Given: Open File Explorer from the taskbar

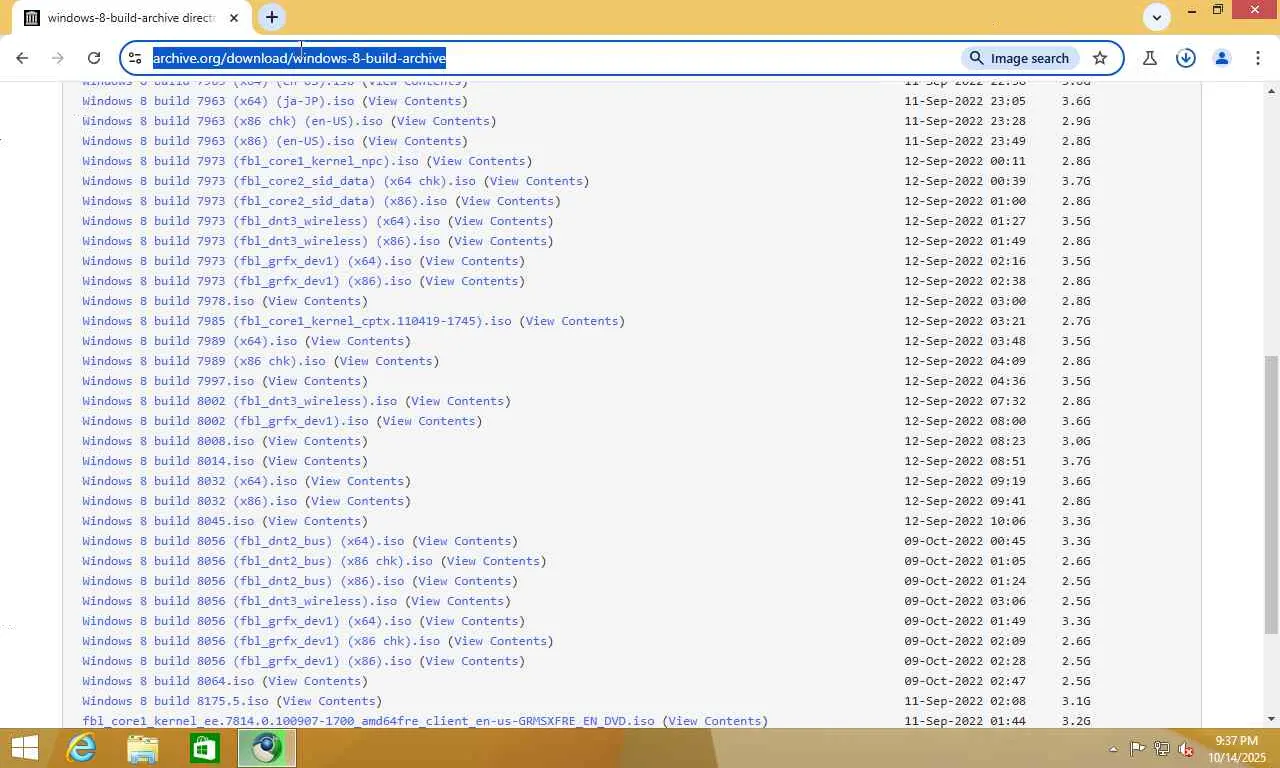Looking at the screenshot, I should click(143, 748).
